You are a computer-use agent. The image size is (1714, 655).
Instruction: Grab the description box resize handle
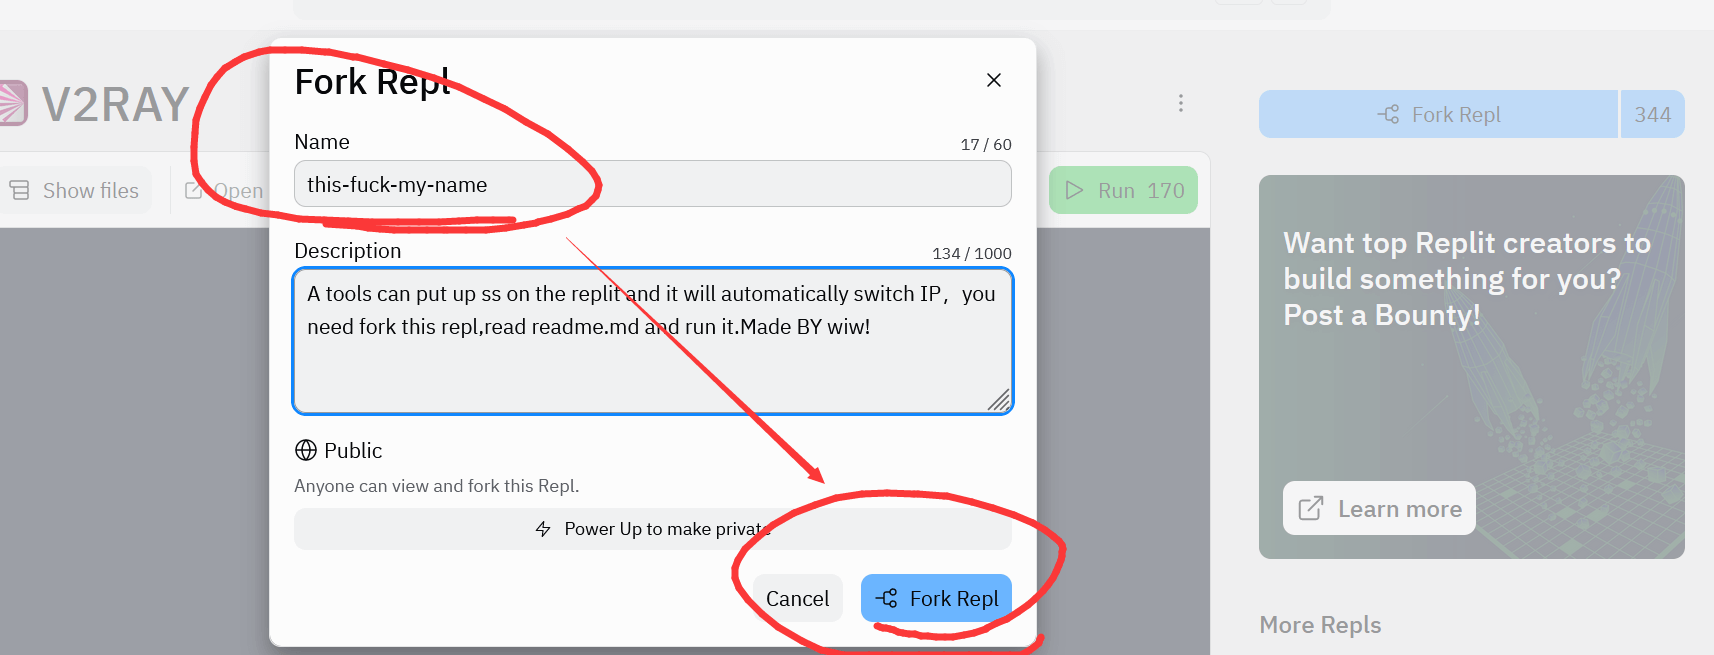click(999, 400)
